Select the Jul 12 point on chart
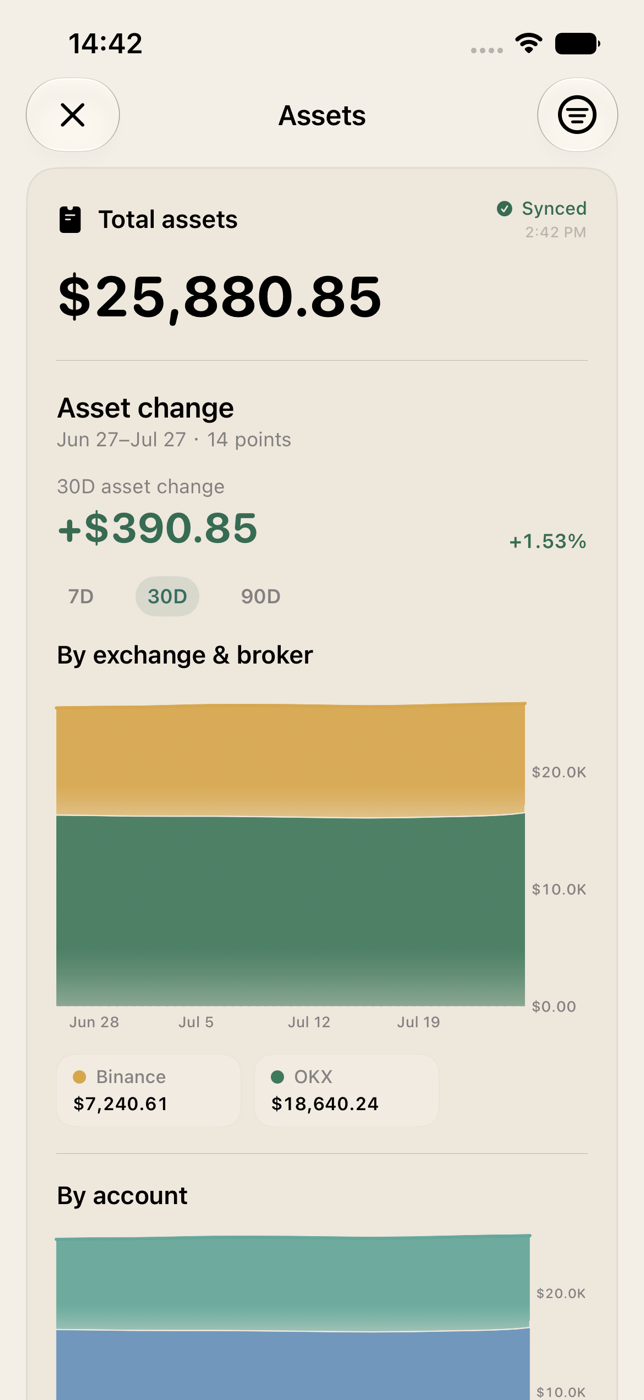The height and width of the screenshot is (1400, 644). [309, 1022]
